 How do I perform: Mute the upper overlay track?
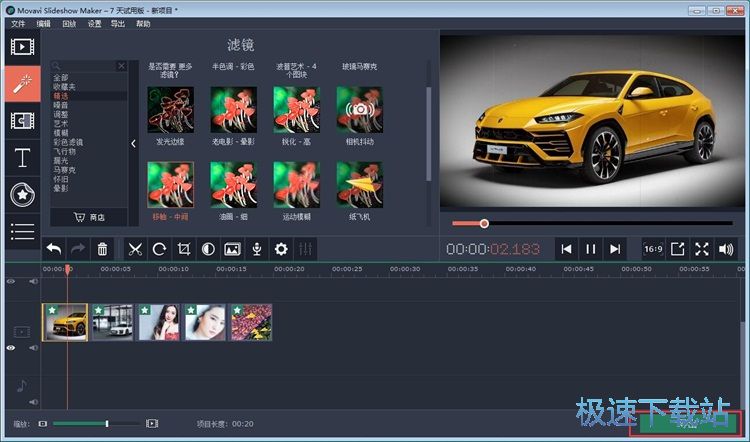(33, 282)
